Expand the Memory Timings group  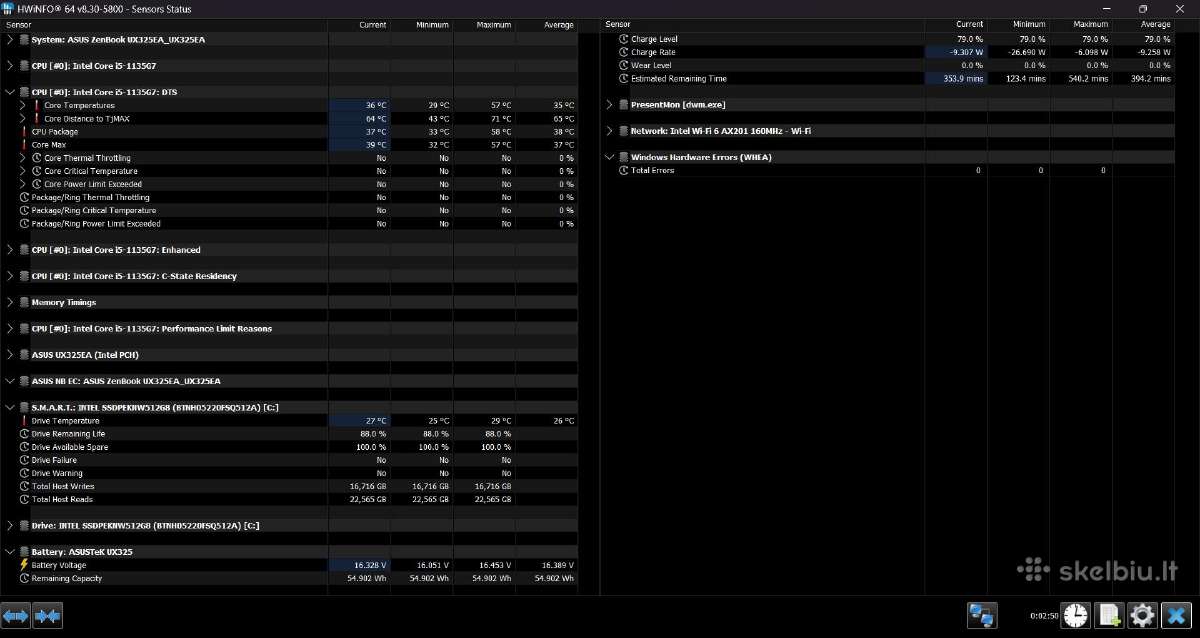coord(10,302)
